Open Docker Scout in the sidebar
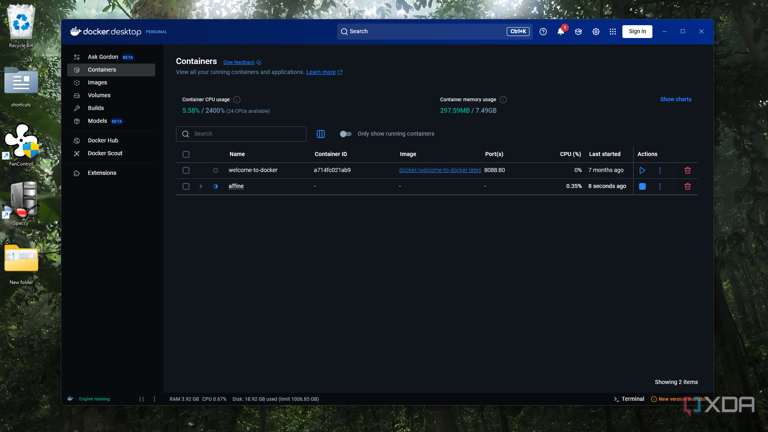 click(x=111, y=153)
